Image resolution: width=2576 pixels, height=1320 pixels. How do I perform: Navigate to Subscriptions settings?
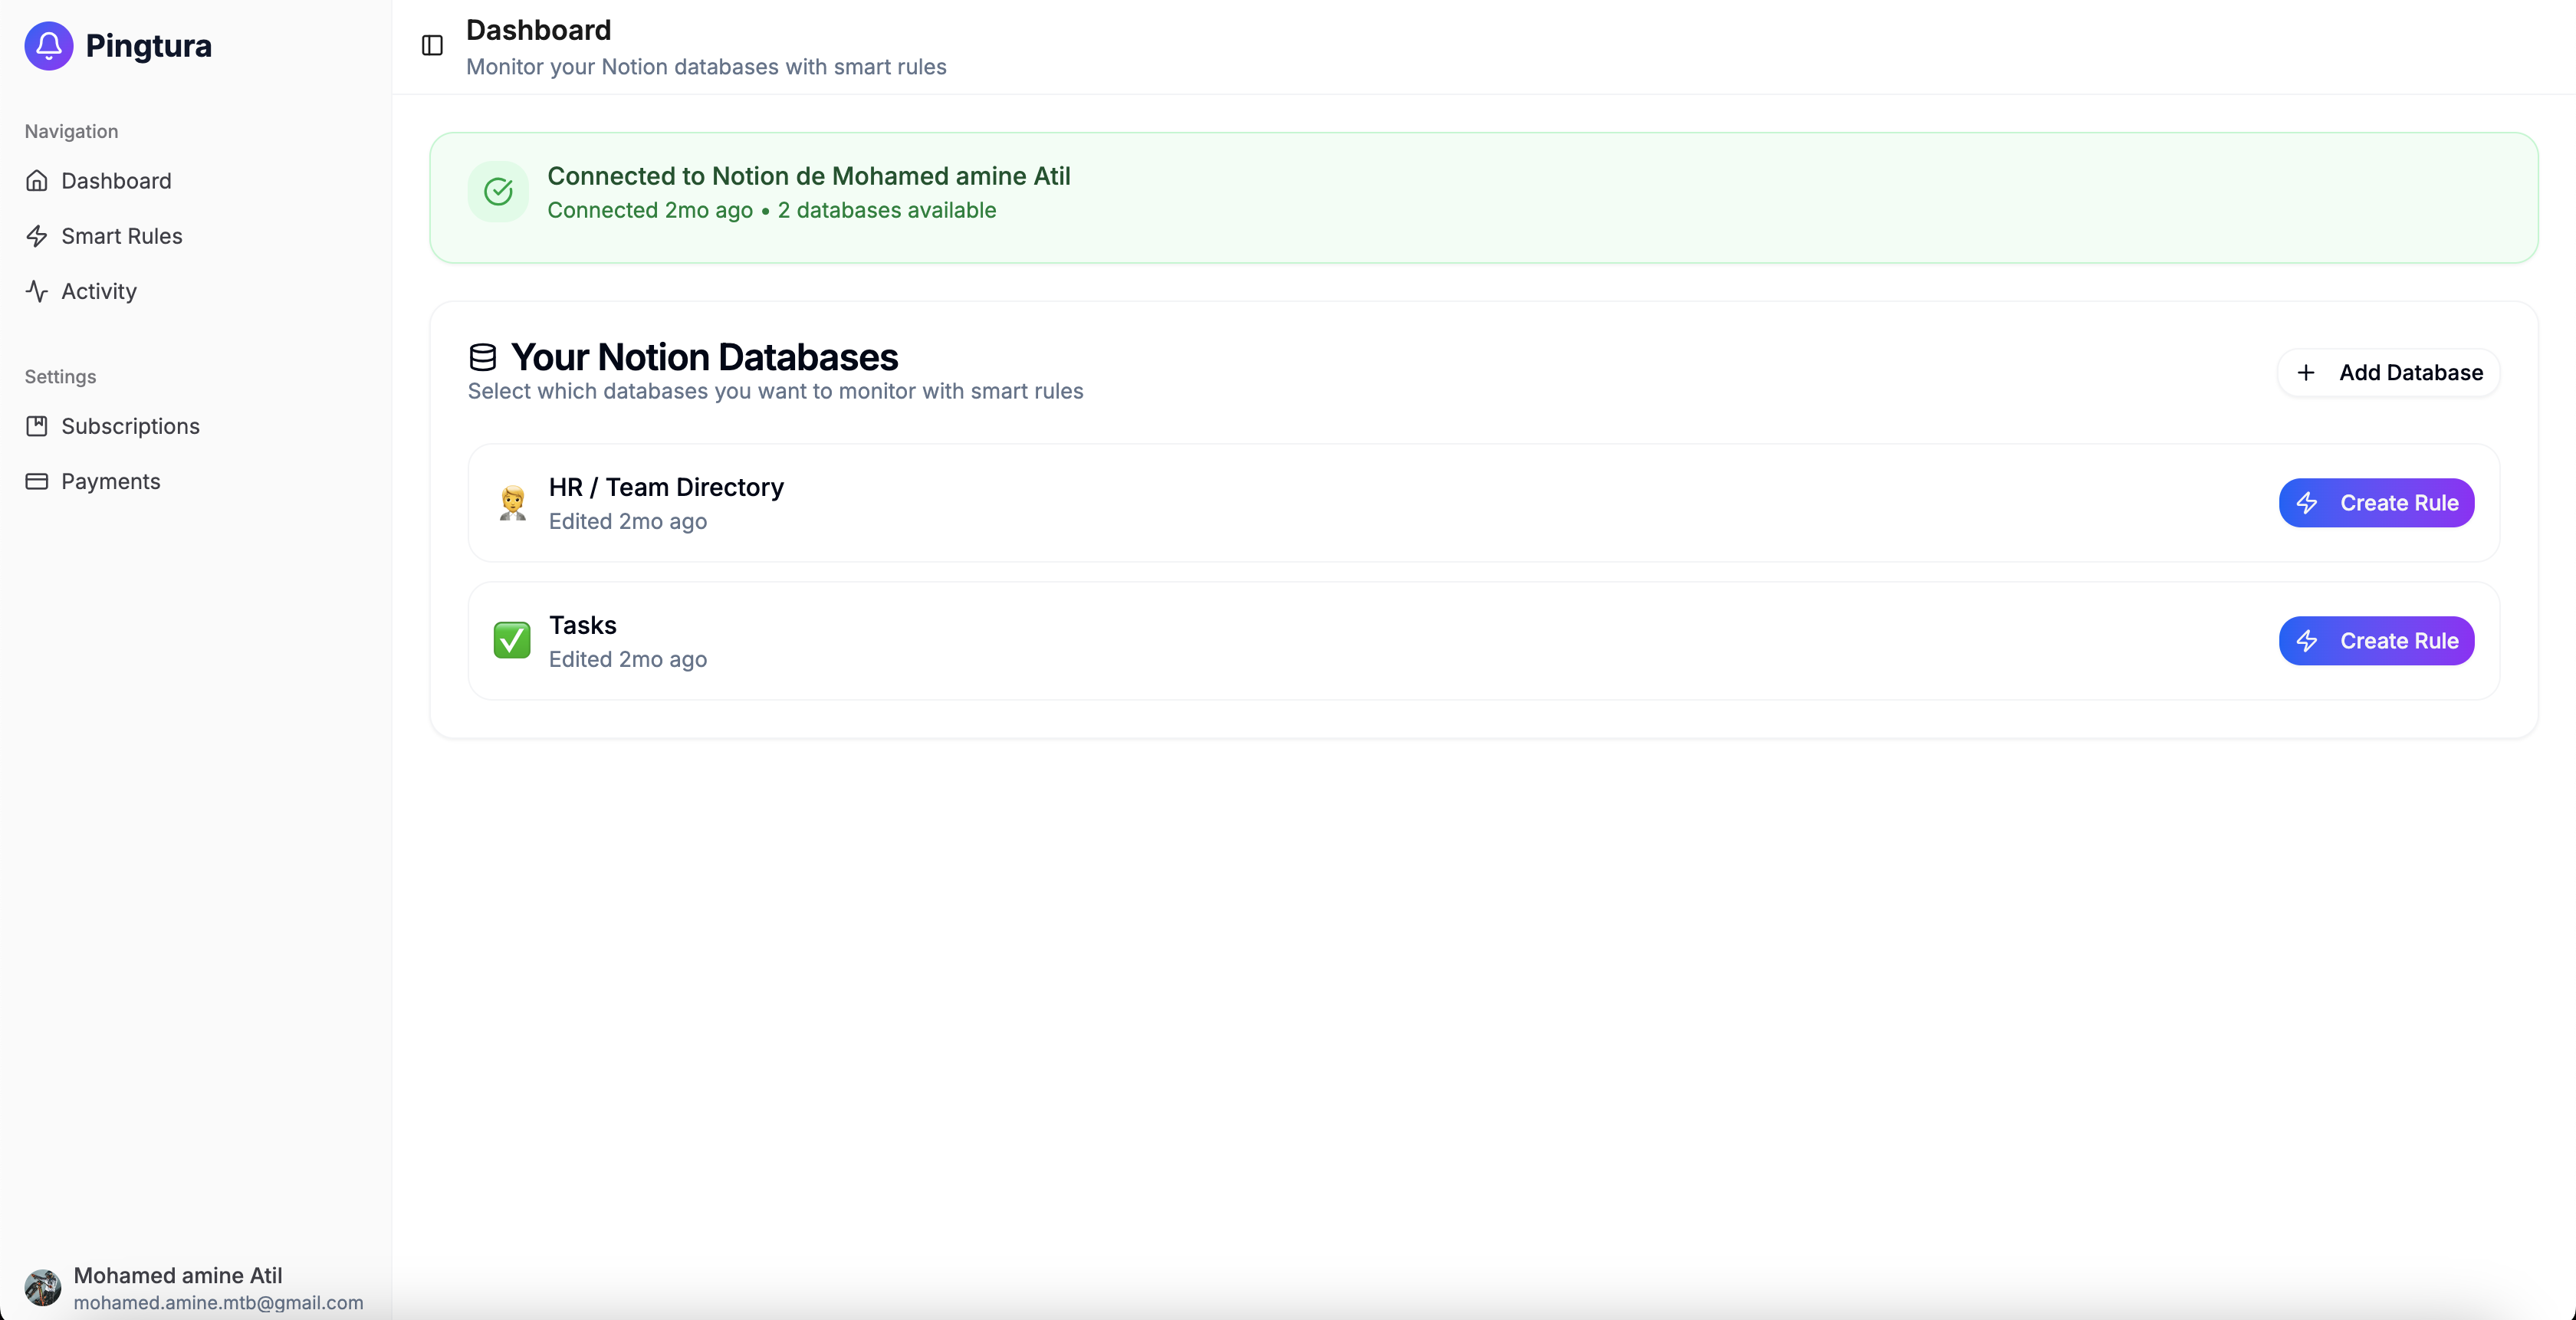pos(130,426)
